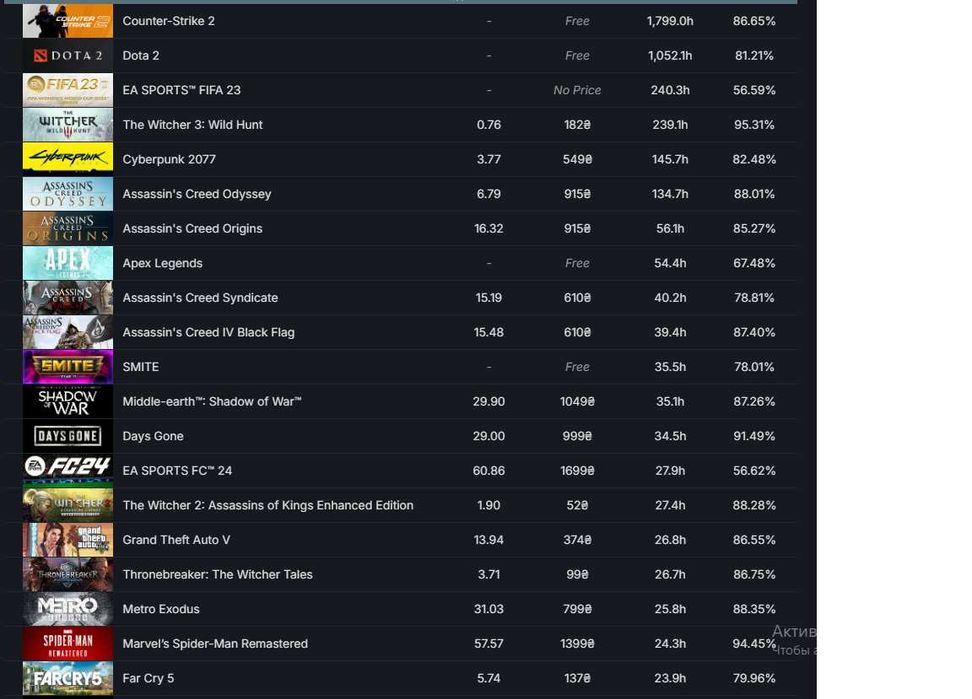Click the Far Cry 5 game name

(148, 679)
